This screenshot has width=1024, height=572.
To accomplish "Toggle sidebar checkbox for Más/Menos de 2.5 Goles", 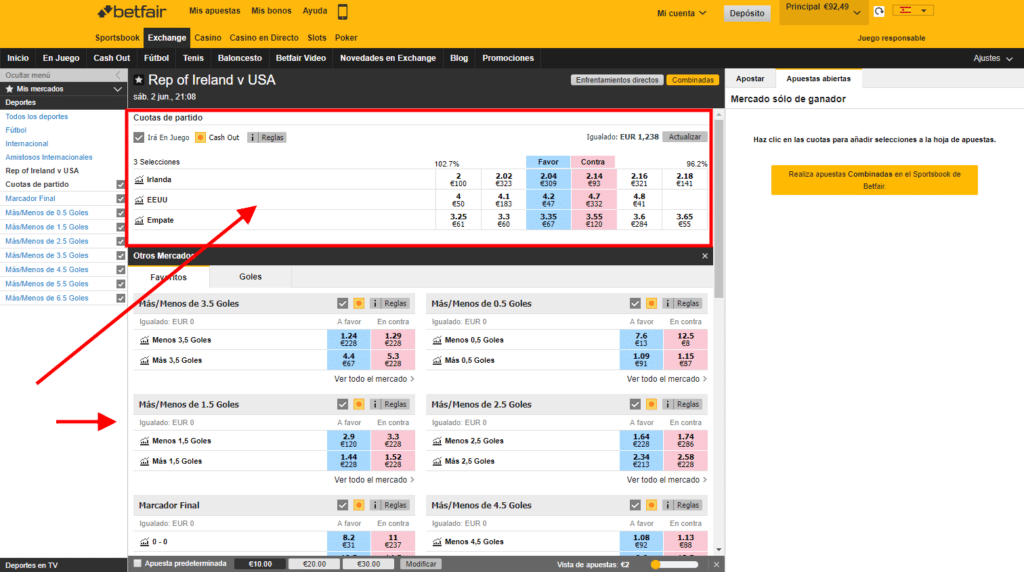I will coord(120,242).
